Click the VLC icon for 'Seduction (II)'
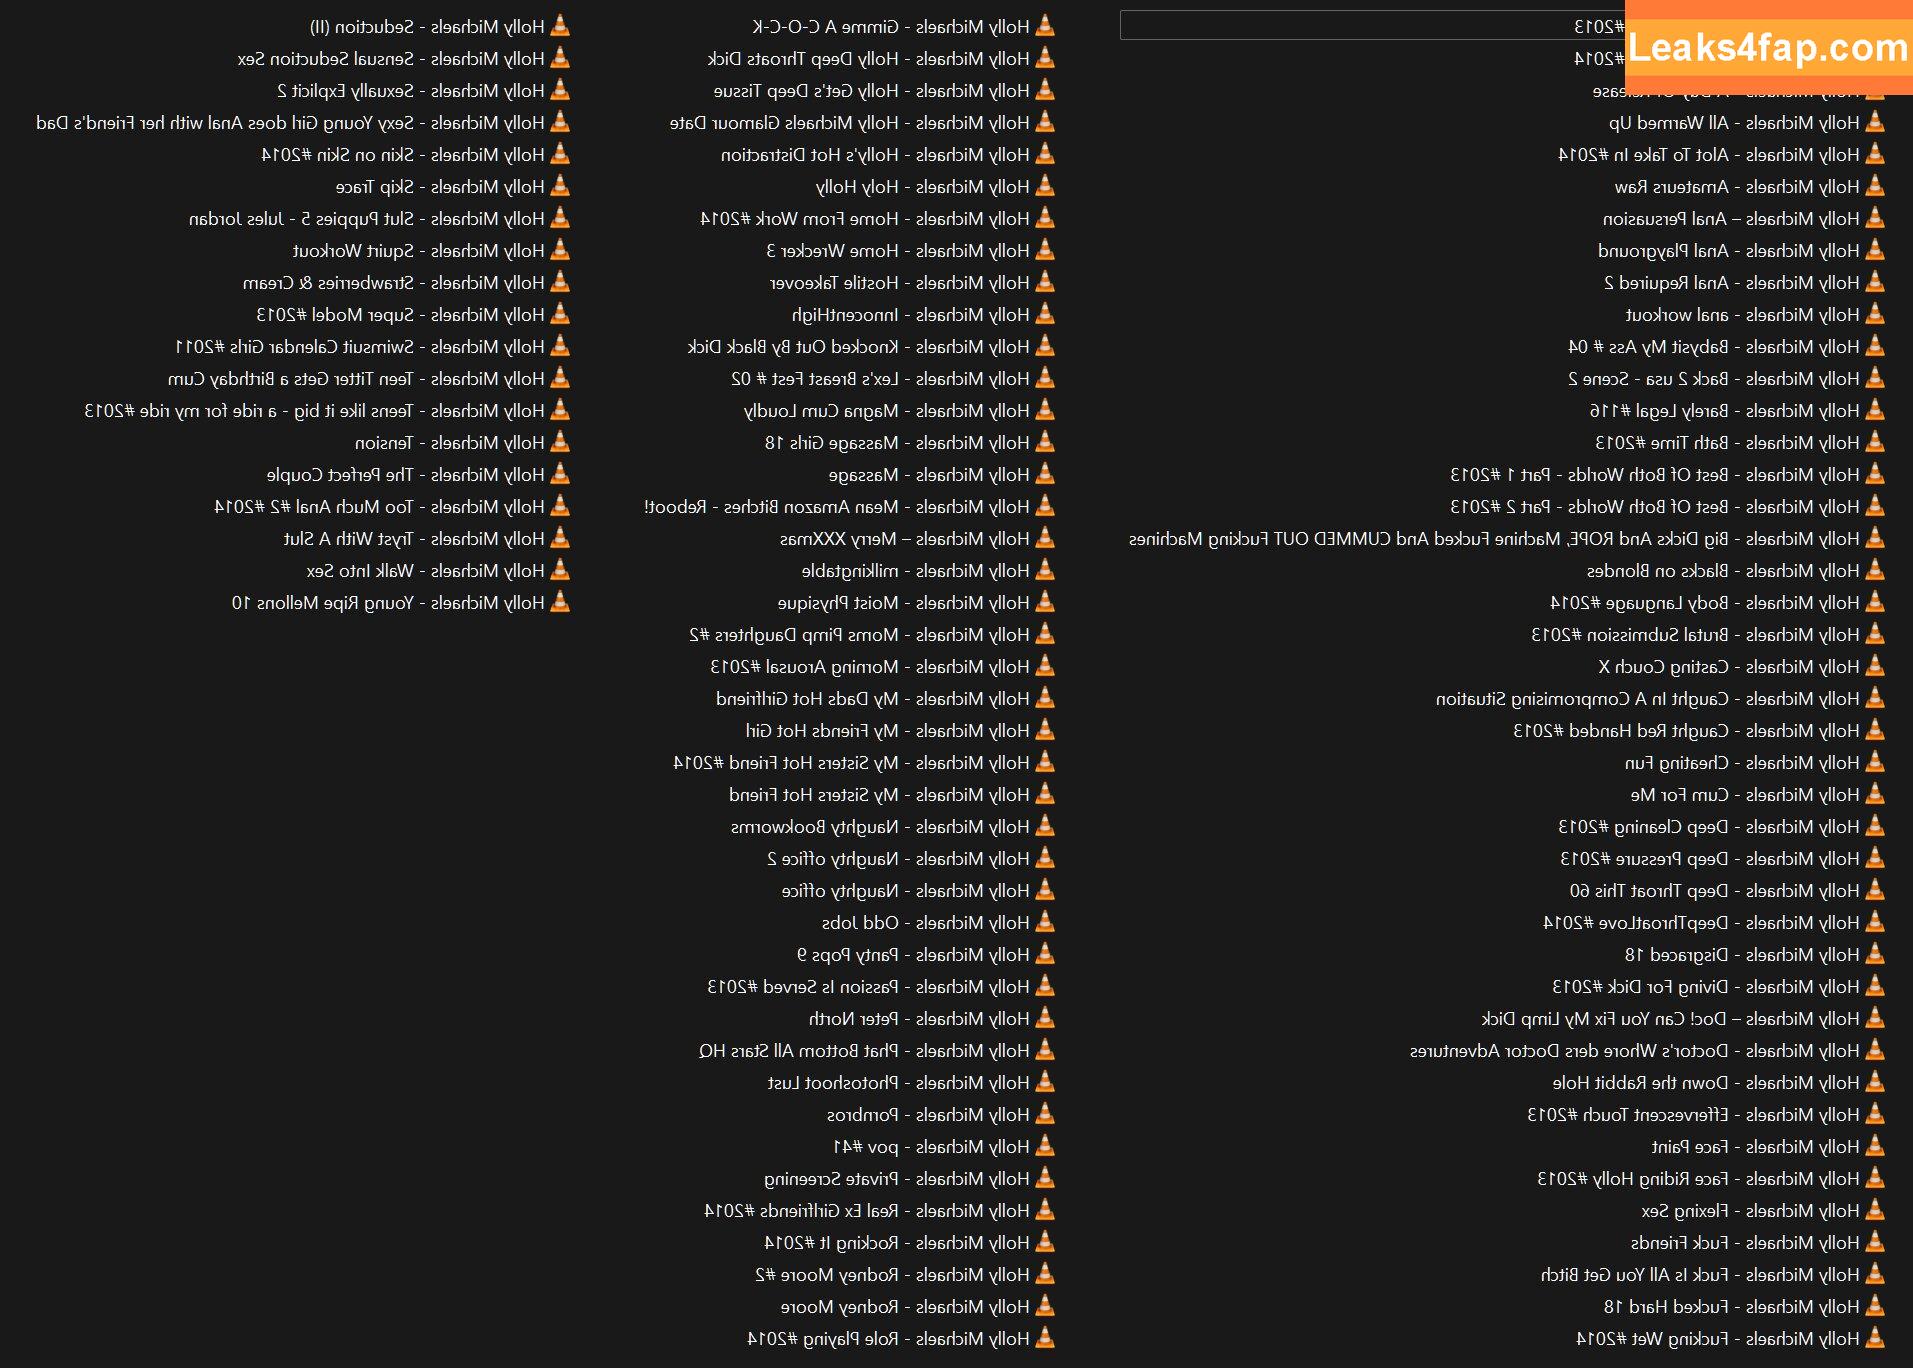This screenshot has height=1368, width=1913. tap(561, 26)
